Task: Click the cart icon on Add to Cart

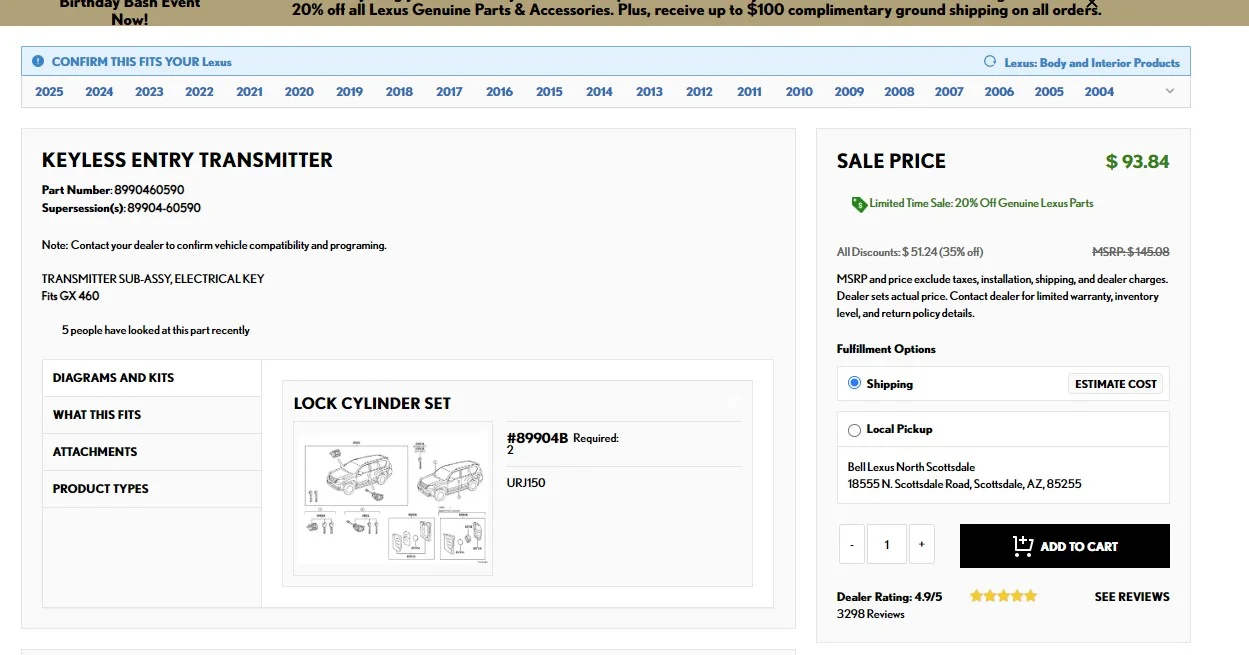Action: (x=1022, y=546)
